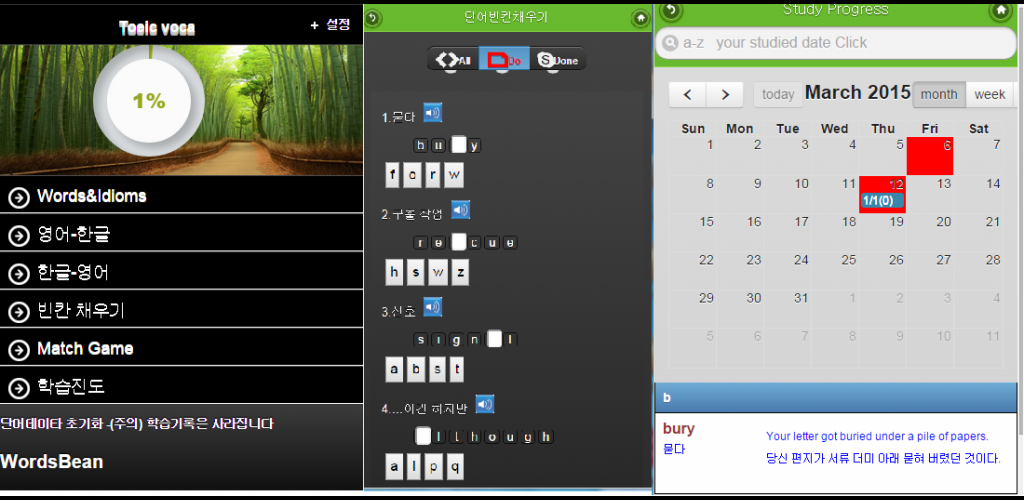Select the All filter option
The height and width of the screenshot is (500, 1024).
coord(453,59)
